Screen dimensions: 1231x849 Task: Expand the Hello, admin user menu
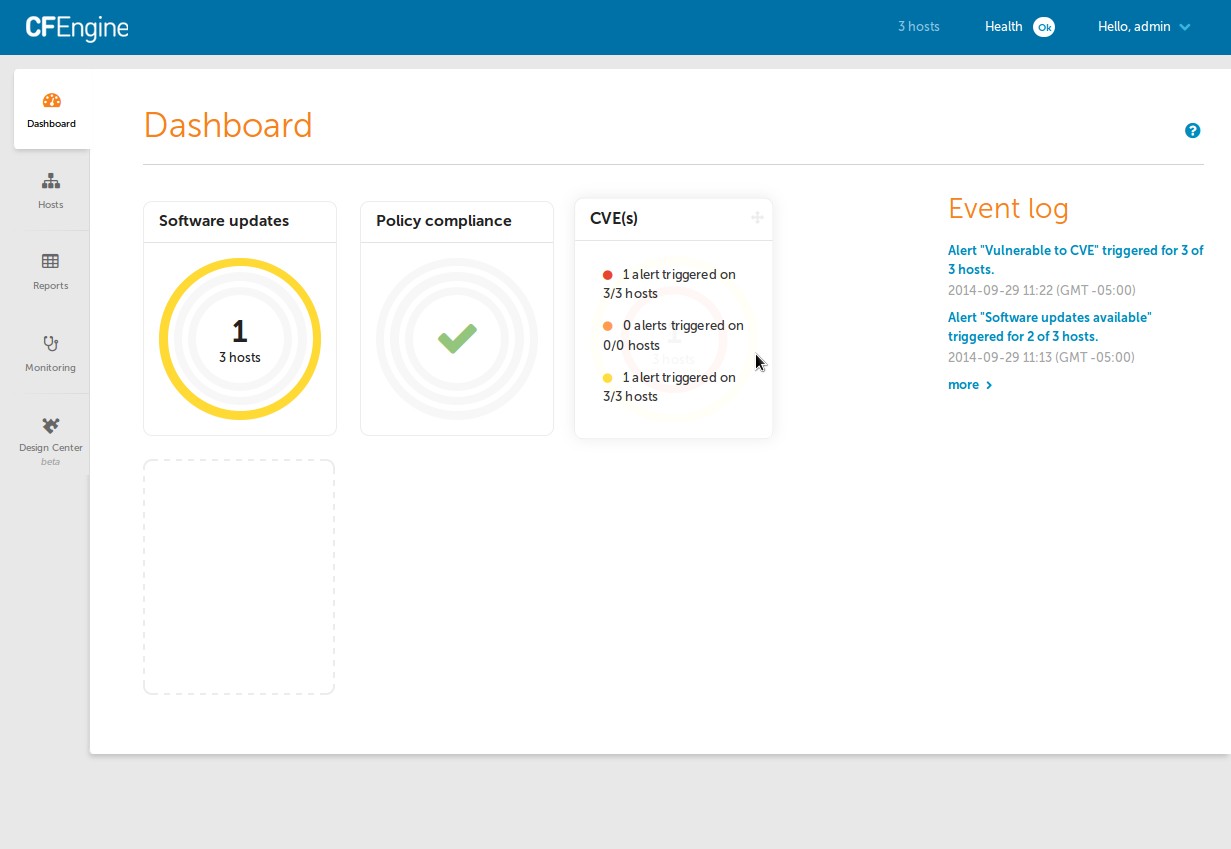coord(1144,27)
